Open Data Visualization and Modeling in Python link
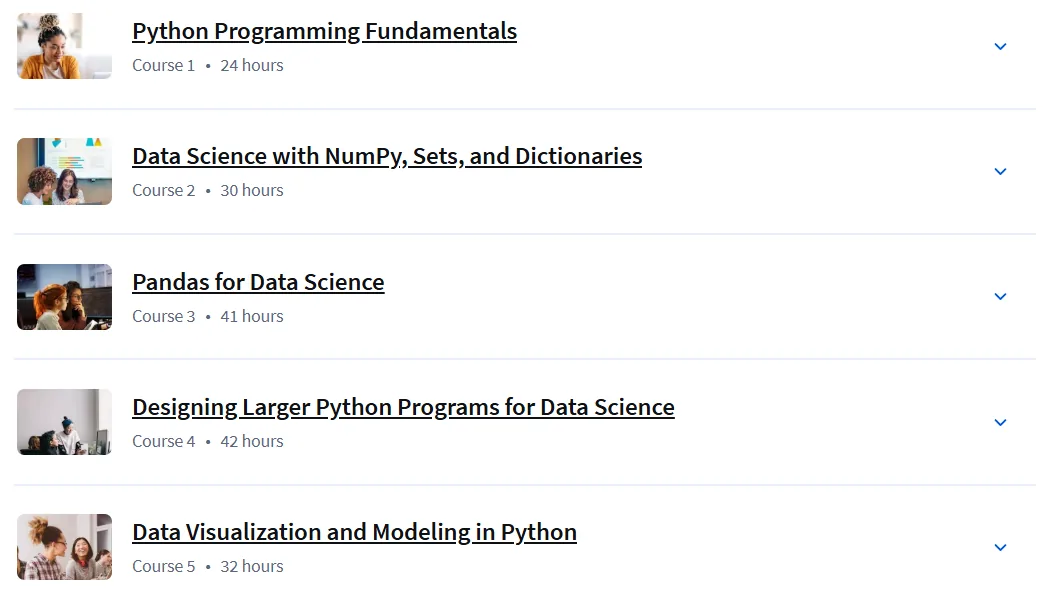The image size is (1043, 592). (355, 532)
